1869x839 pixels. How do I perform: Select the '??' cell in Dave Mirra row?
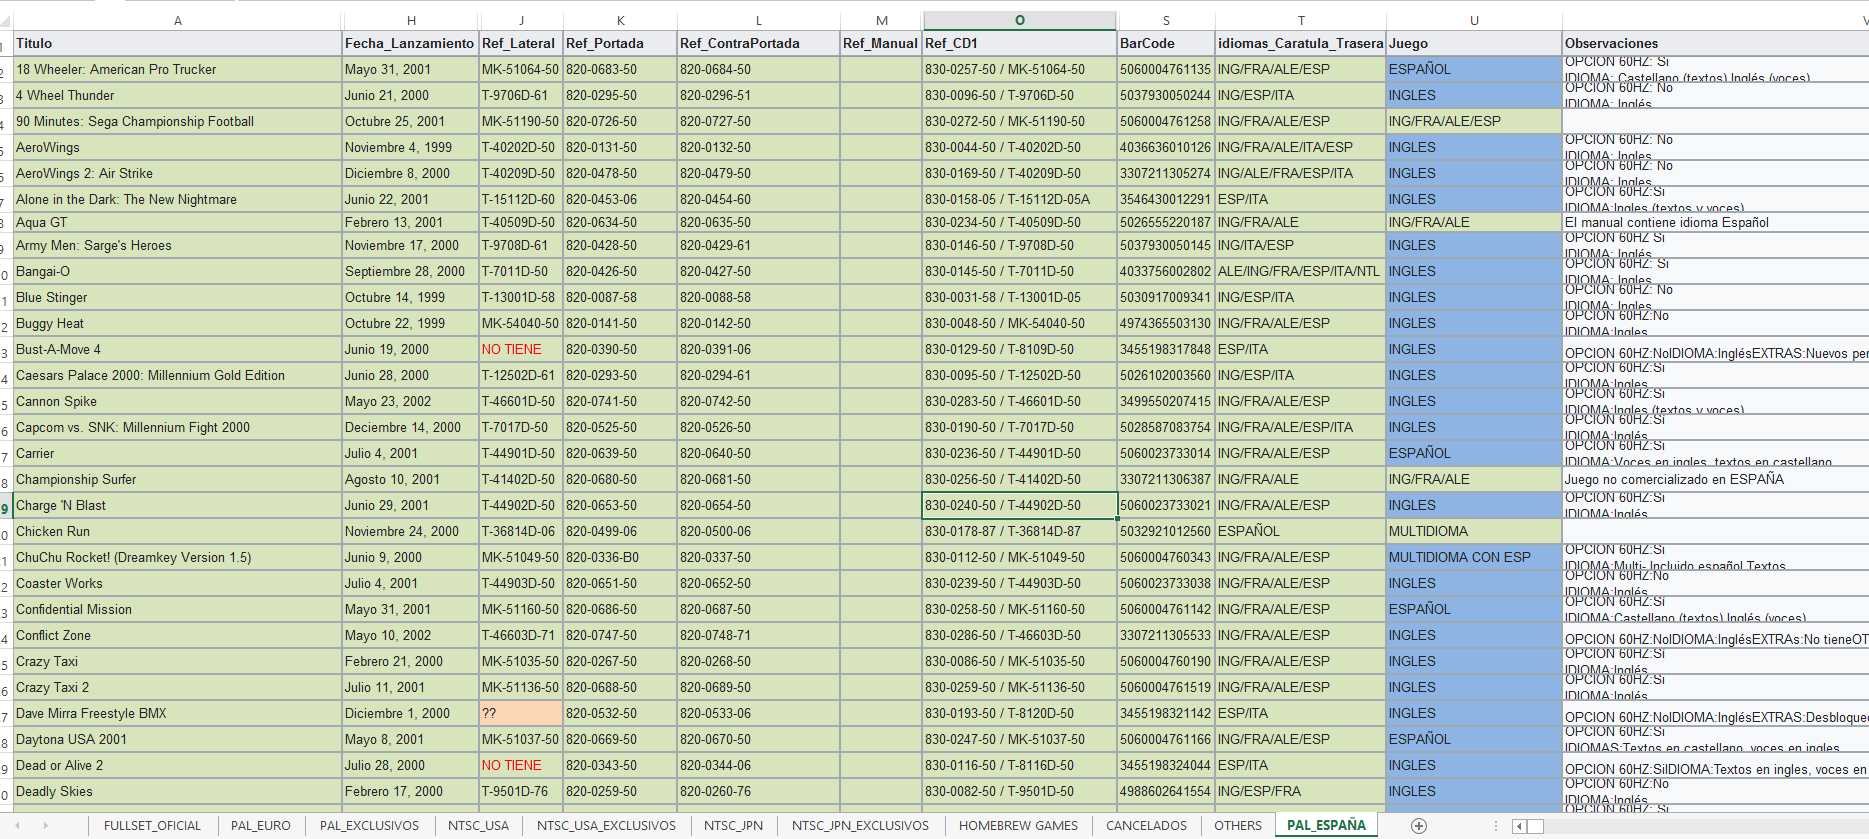tap(521, 713)
